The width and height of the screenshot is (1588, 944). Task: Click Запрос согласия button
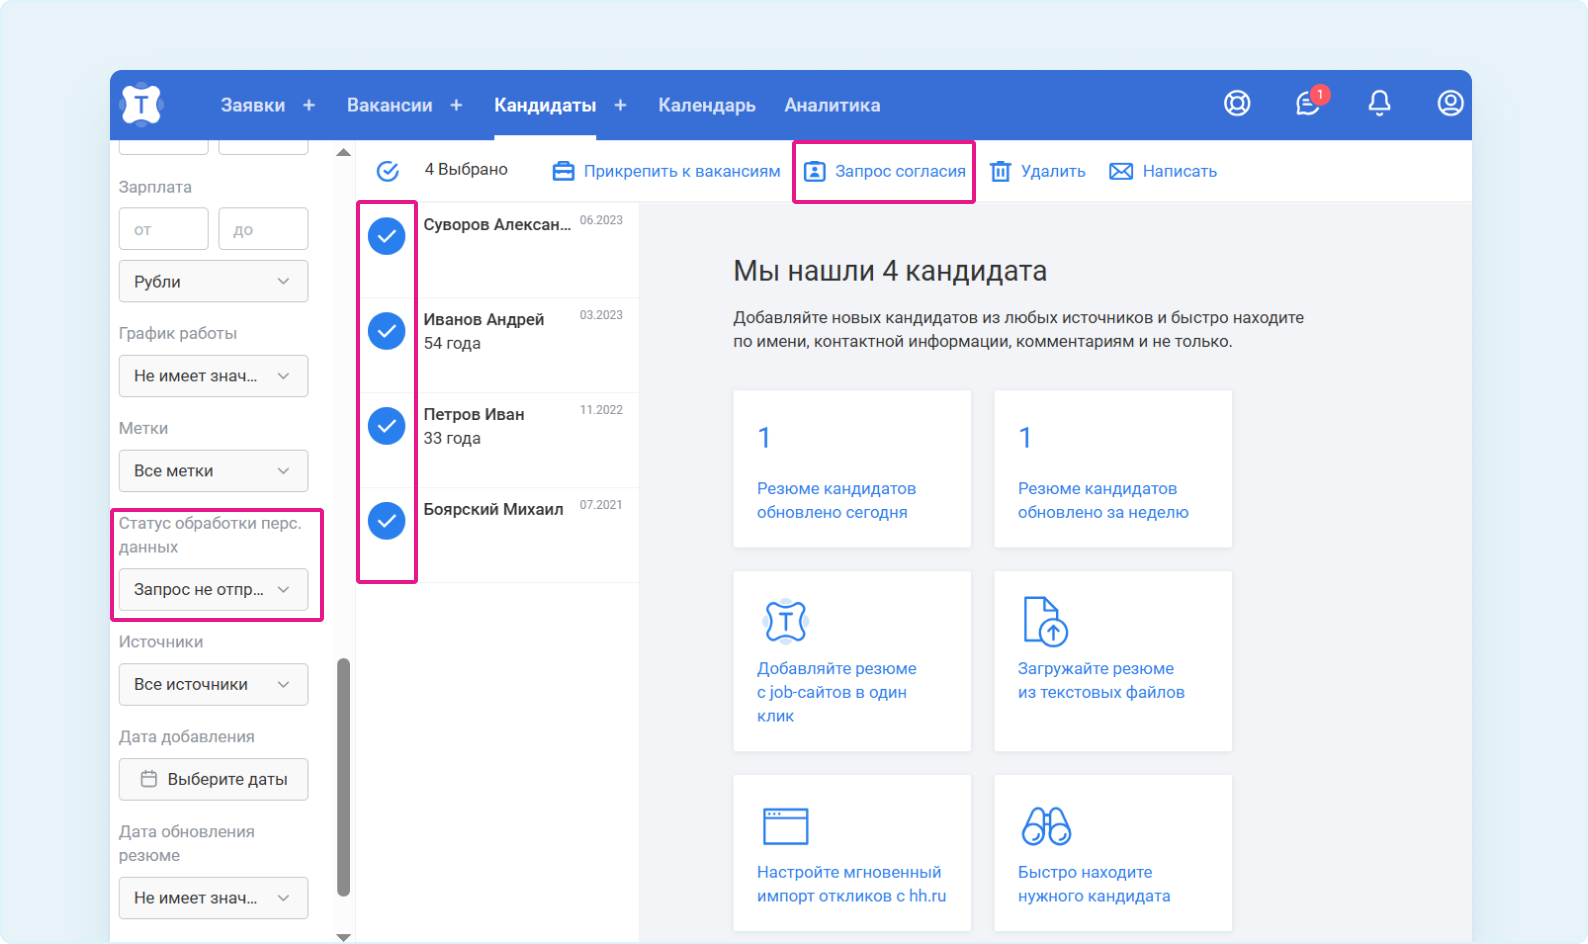pos(885,172)
